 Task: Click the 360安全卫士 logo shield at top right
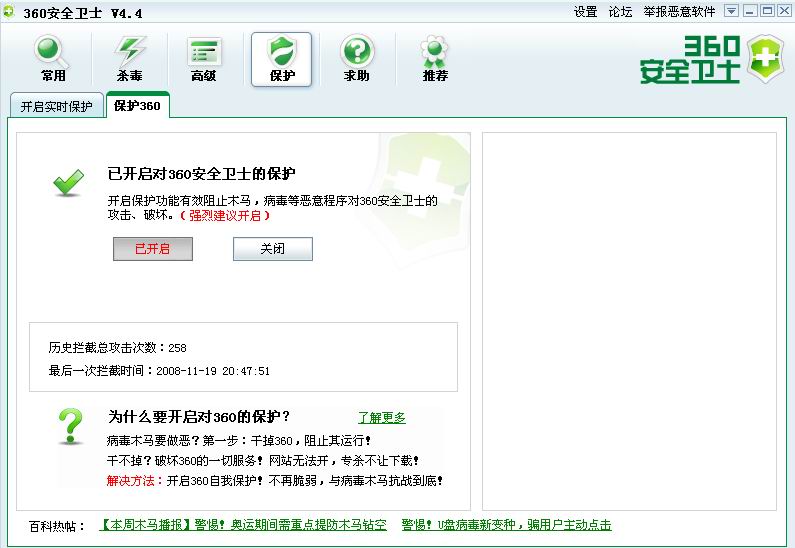click(766, 58)
